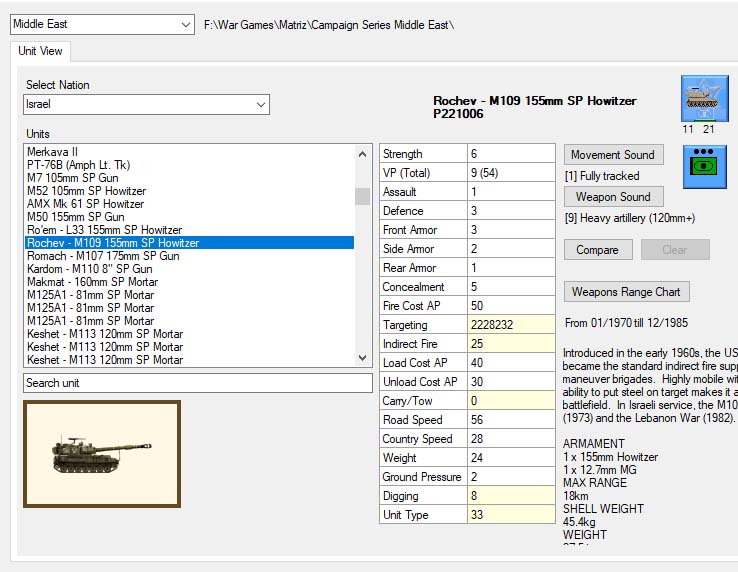This screenshot has height=572, width=738.
Task: Select PT-76B (Amph Lt. Tk) unit
Action: tap(189, 165)
